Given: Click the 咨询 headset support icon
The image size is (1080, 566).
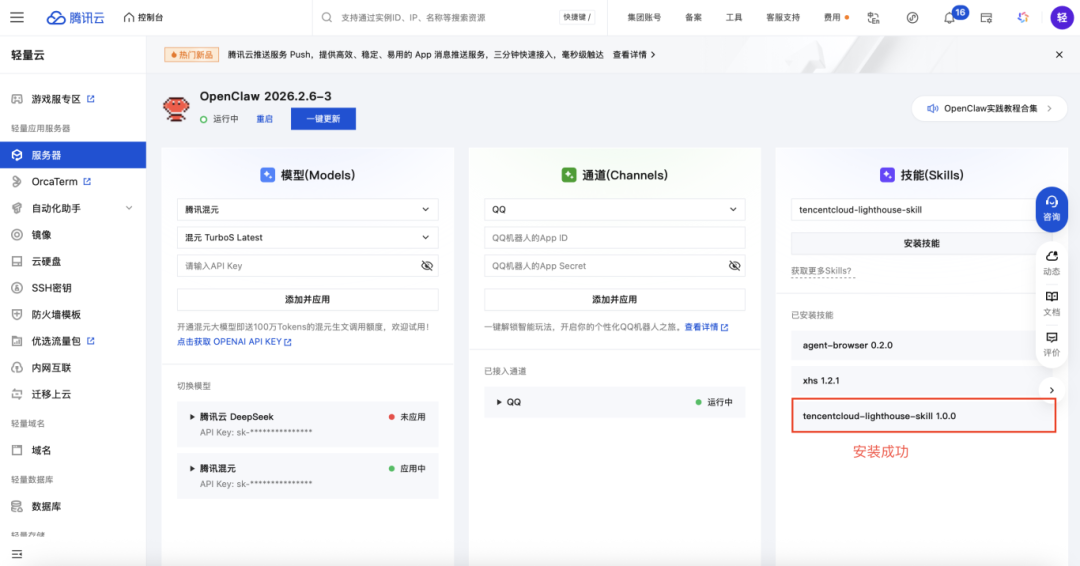Looking at the screenshot, I should tap(1051, 209).
